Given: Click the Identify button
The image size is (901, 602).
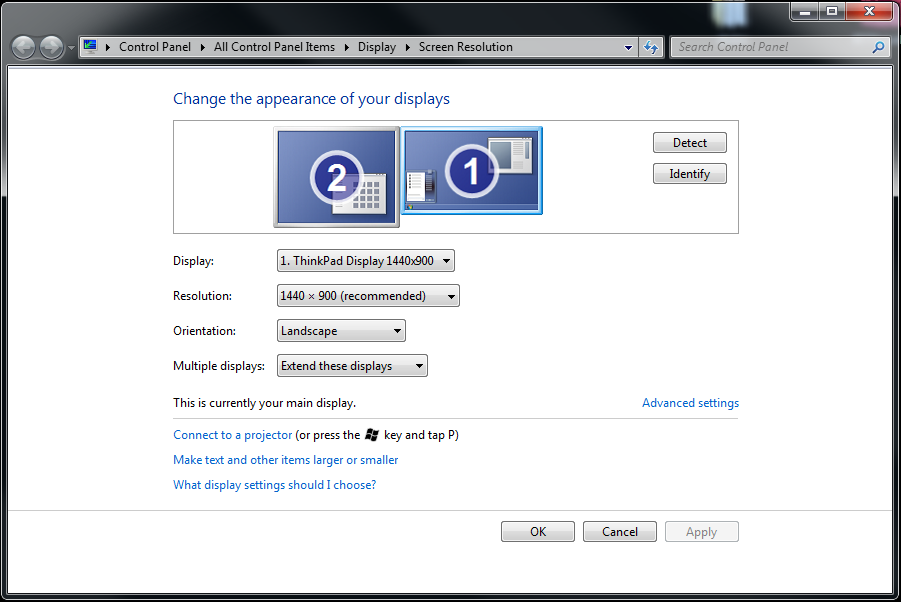Looking at the screenshot, I should pyautogui.click(x=690, y=173).
